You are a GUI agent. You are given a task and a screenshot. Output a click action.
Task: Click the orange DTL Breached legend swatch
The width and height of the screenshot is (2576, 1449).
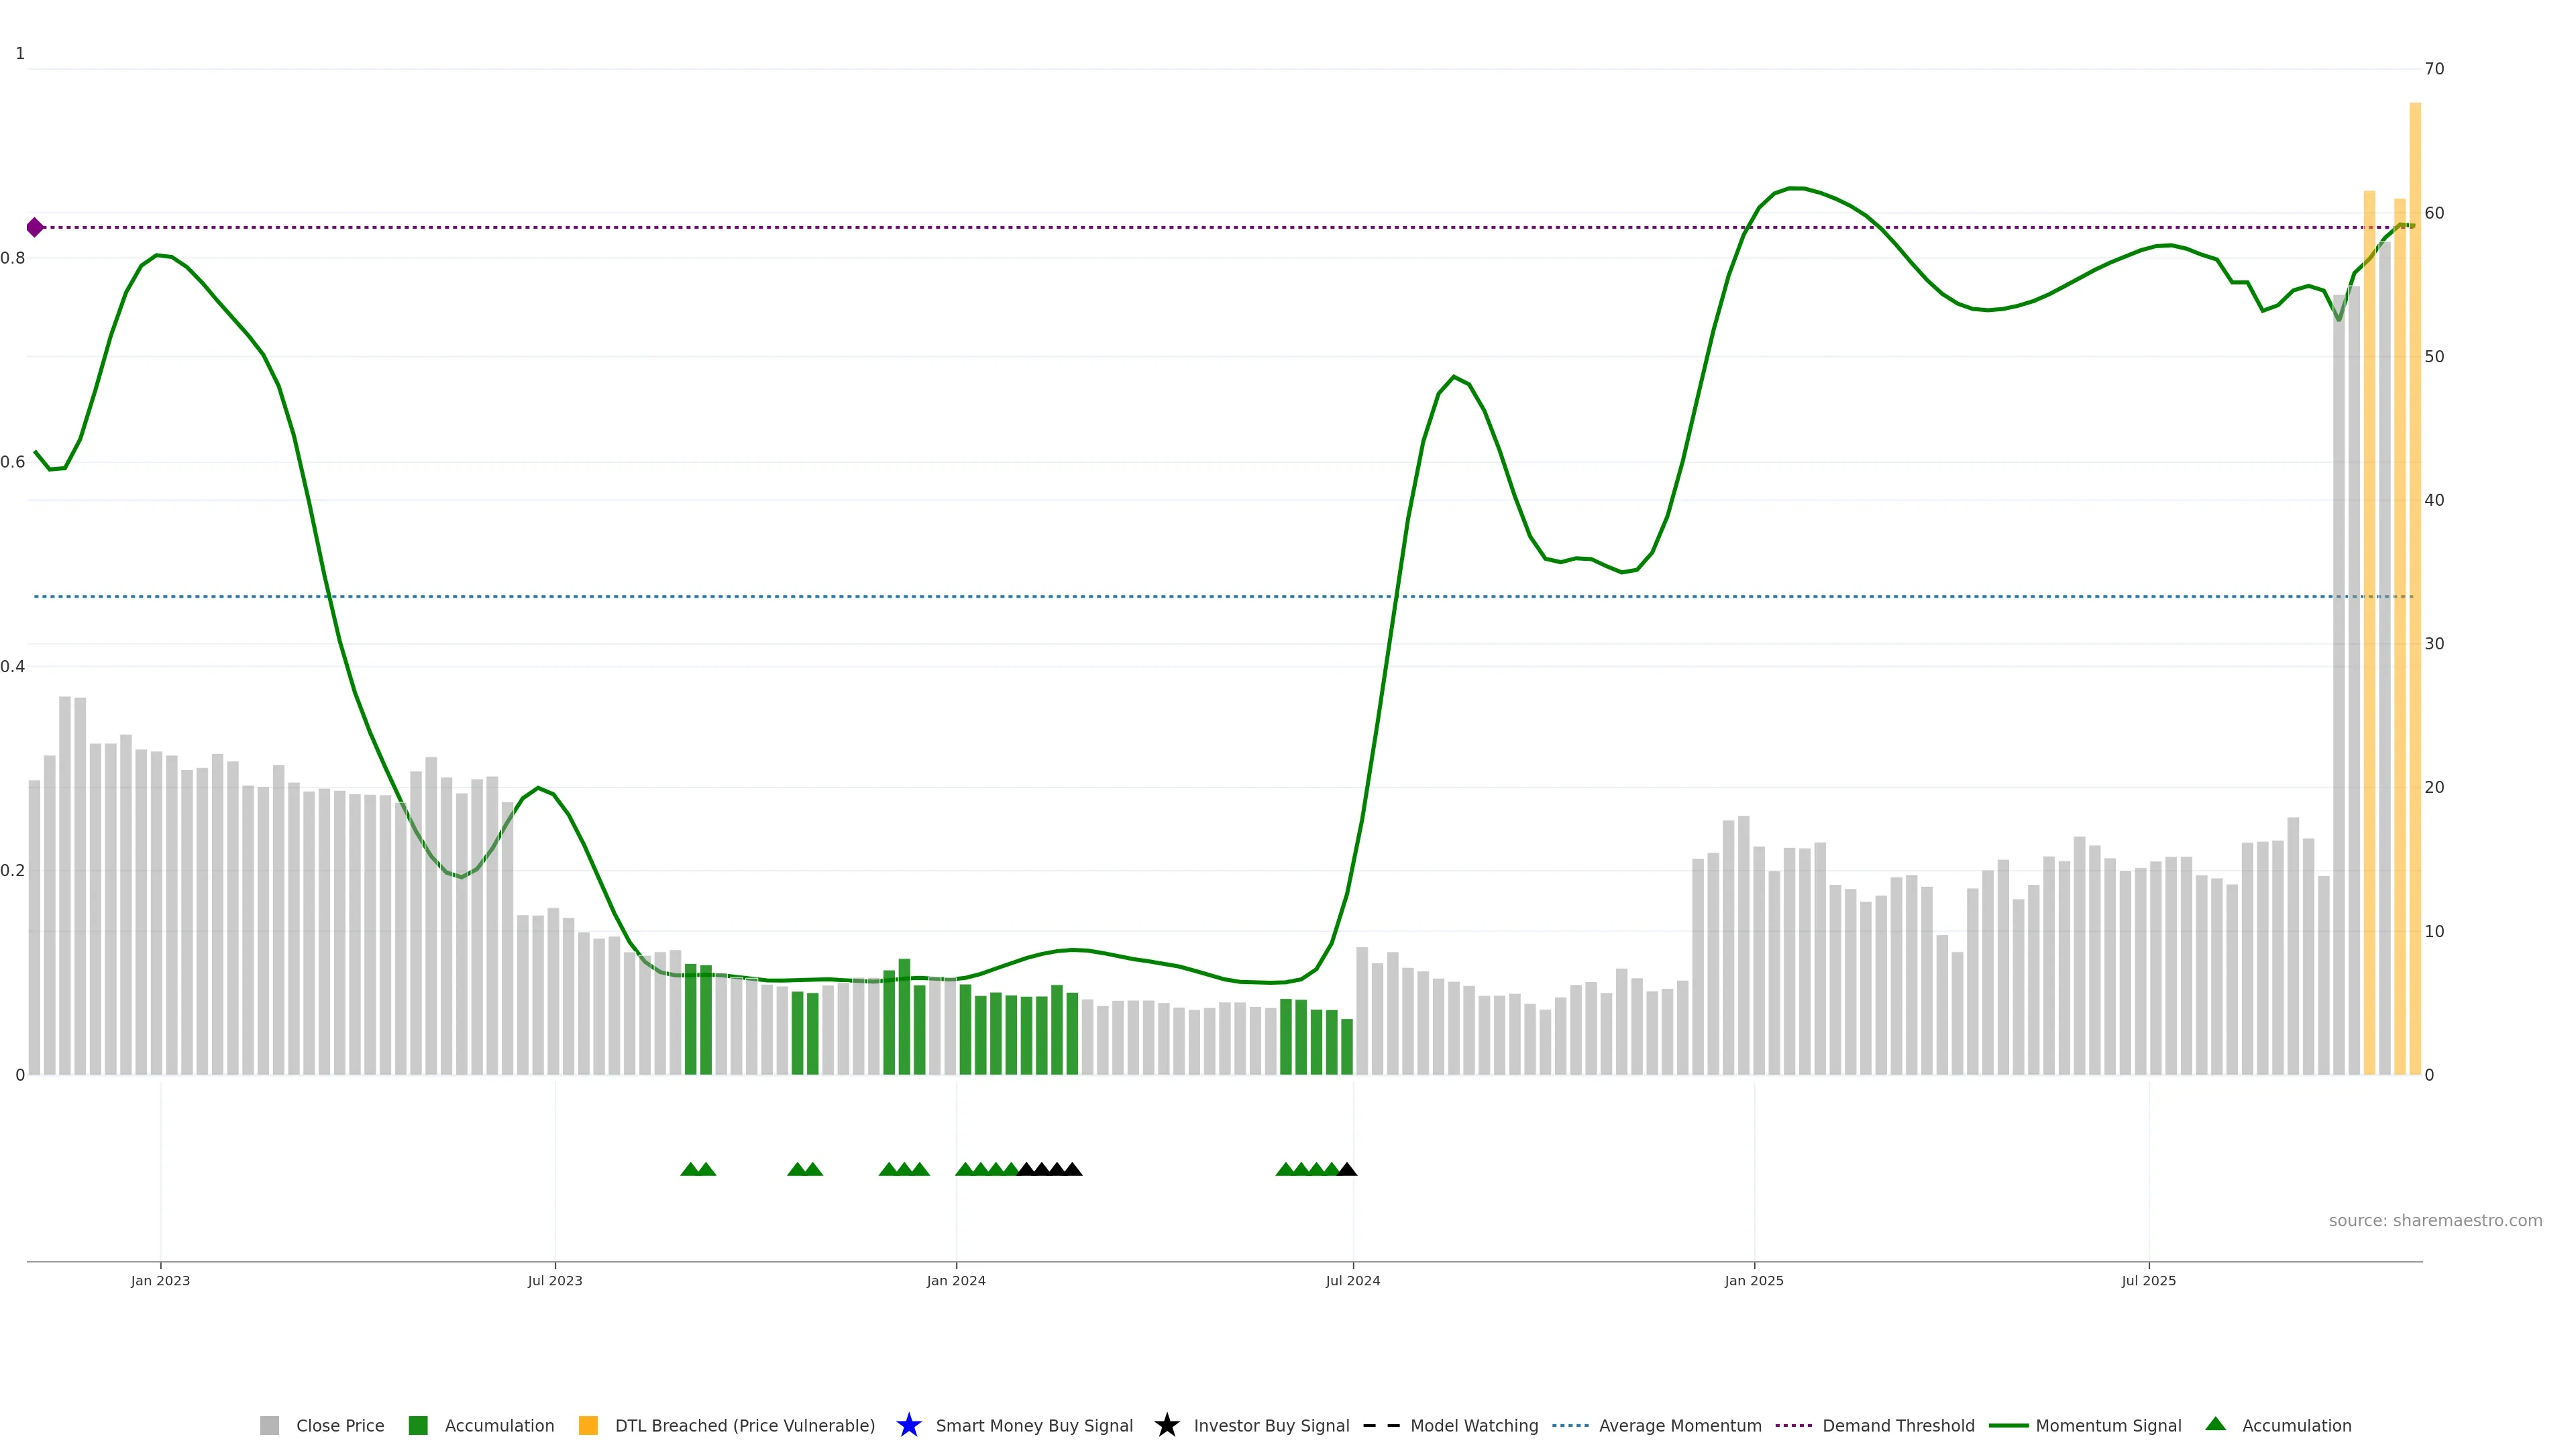[588, 1425]
